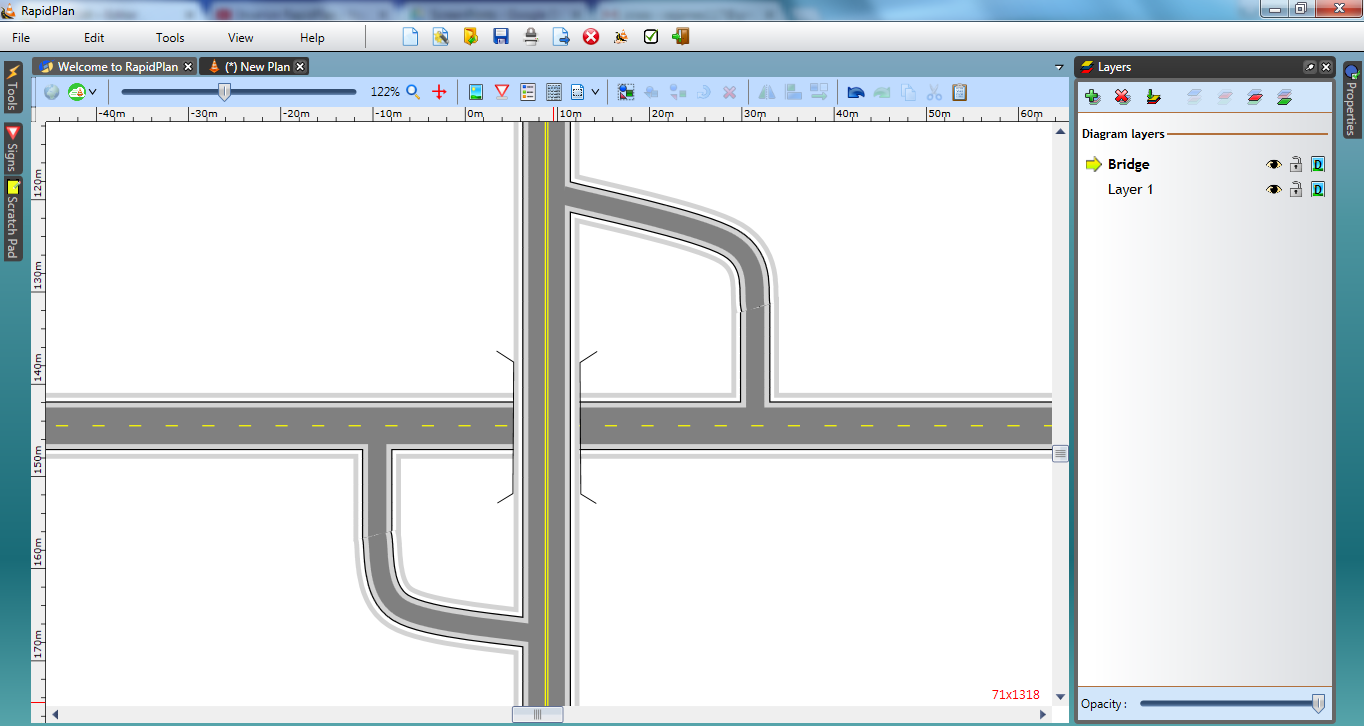Click the grey globe icon in canvas toolbar
The height and width of the screenshot is (726, 1364).
click(52, 92)
